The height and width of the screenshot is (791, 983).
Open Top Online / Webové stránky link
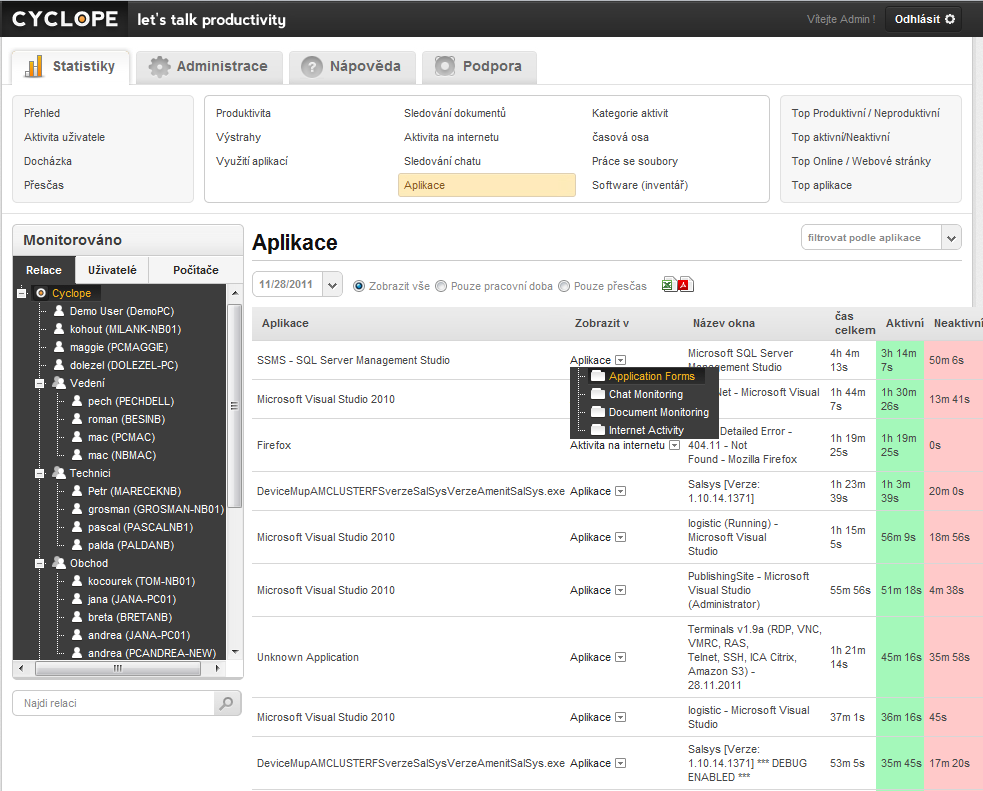pos(861,161)
